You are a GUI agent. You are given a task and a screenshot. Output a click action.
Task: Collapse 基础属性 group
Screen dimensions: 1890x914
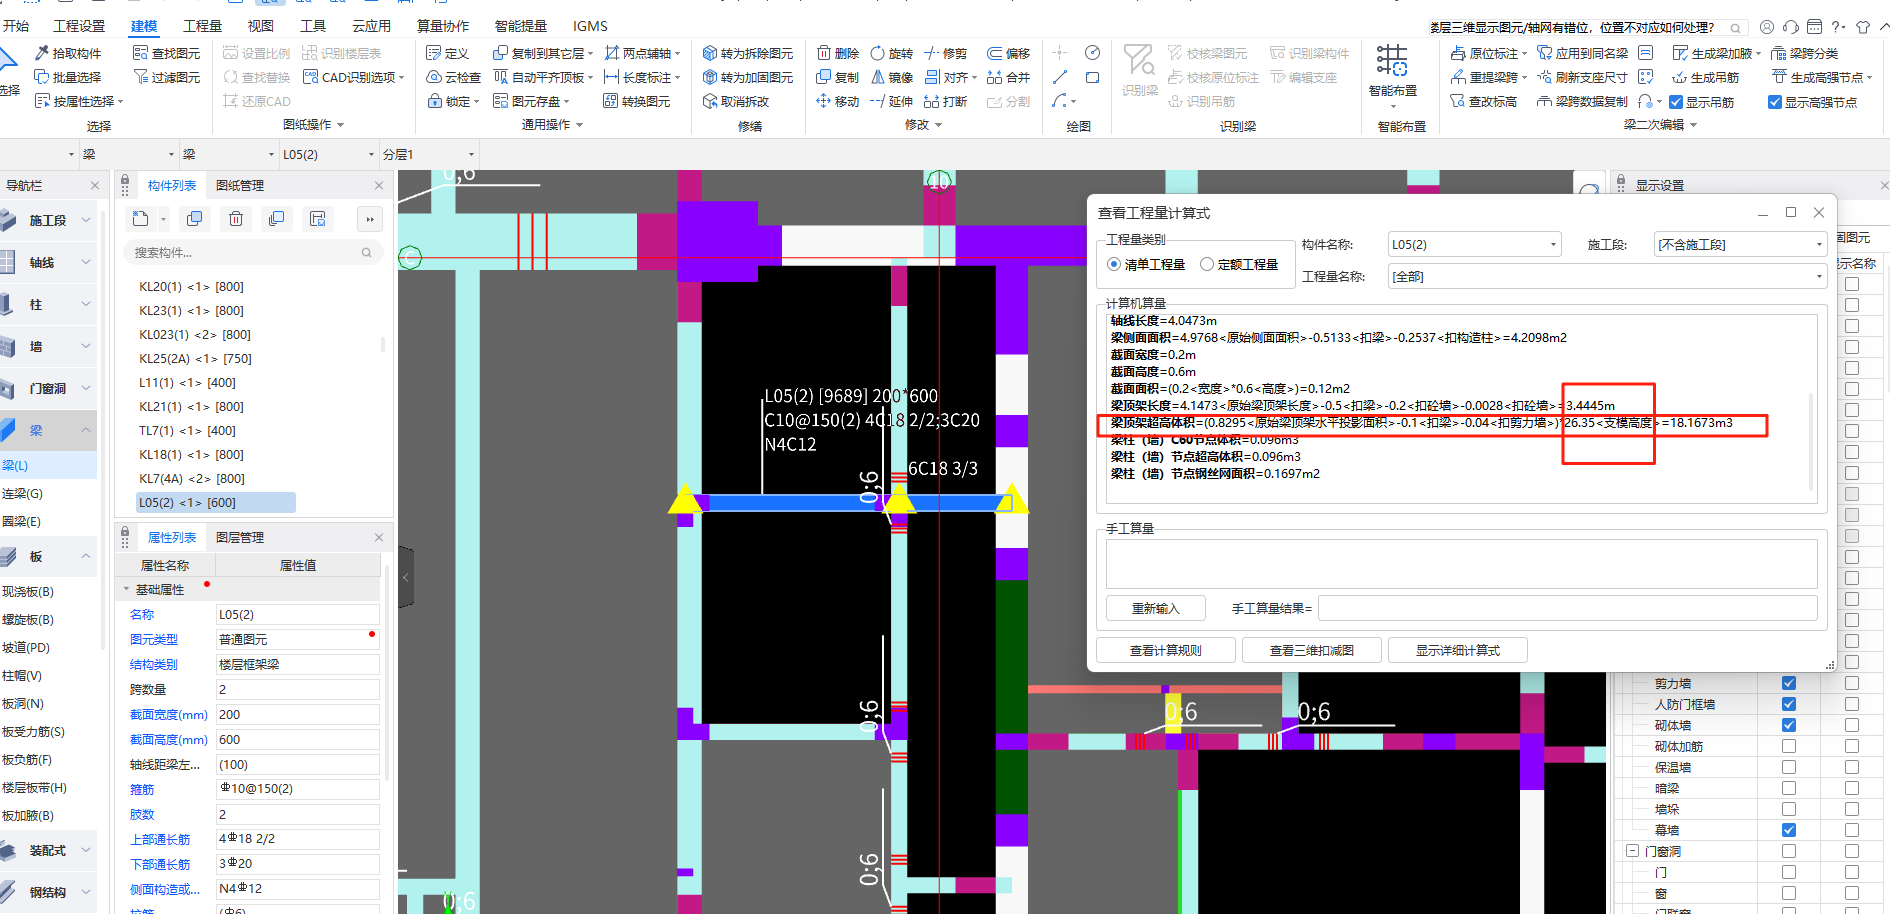[126, 590]
